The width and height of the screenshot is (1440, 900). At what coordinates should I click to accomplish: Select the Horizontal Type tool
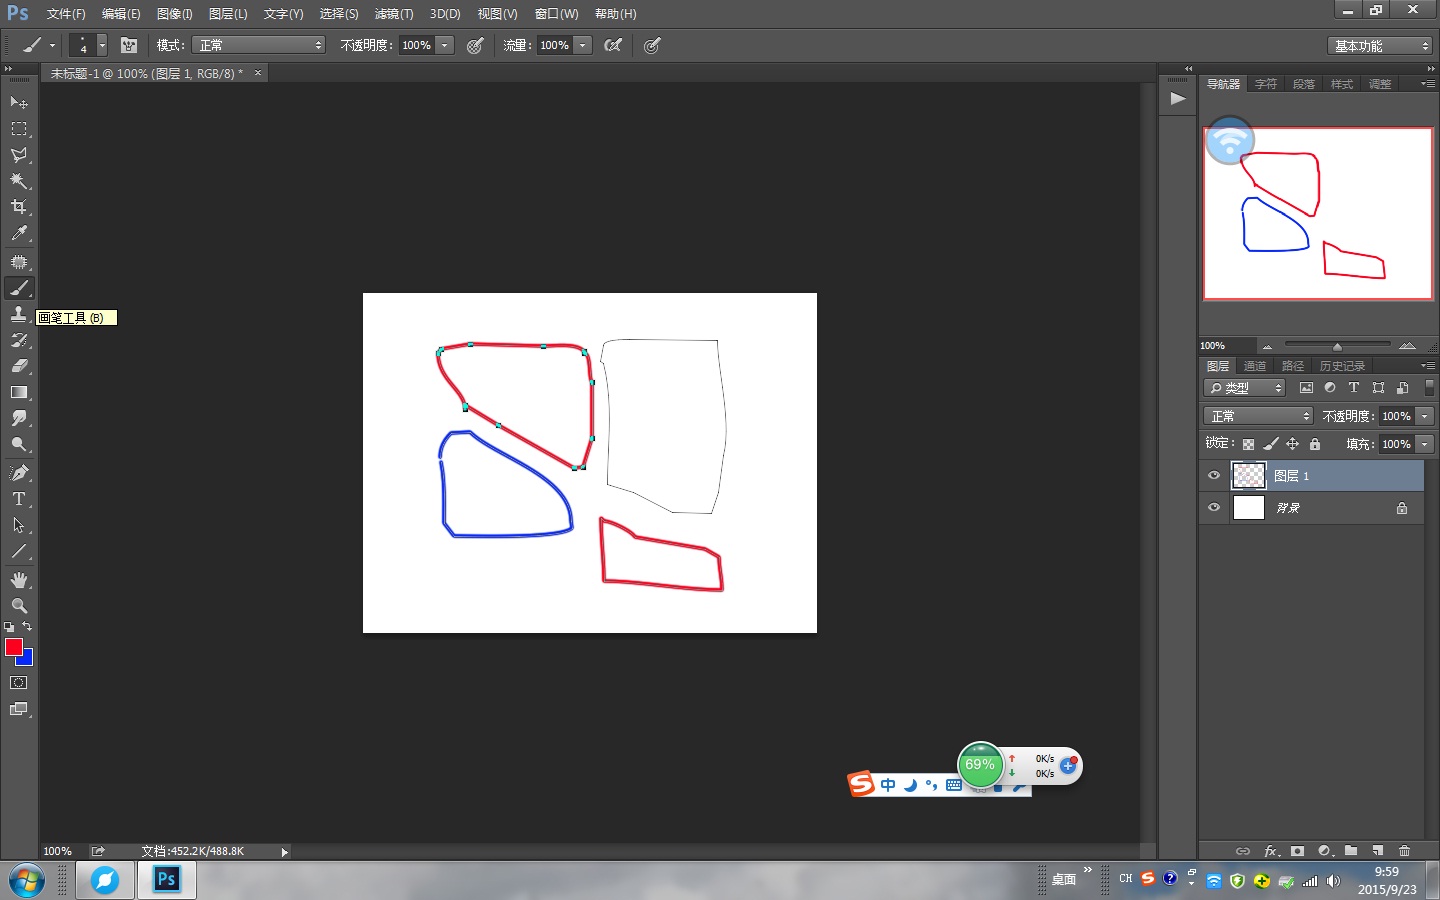point(19,499)
